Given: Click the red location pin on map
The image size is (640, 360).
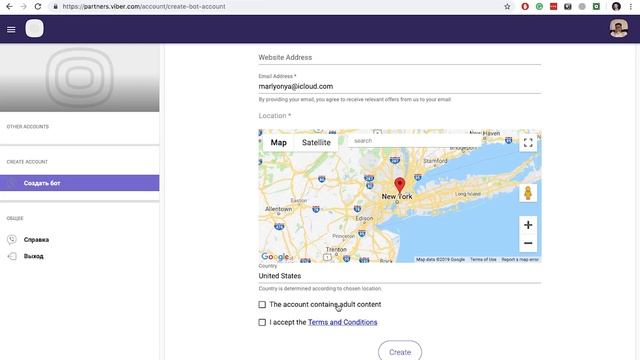Looking at the screenshot, I should (400, 184).
